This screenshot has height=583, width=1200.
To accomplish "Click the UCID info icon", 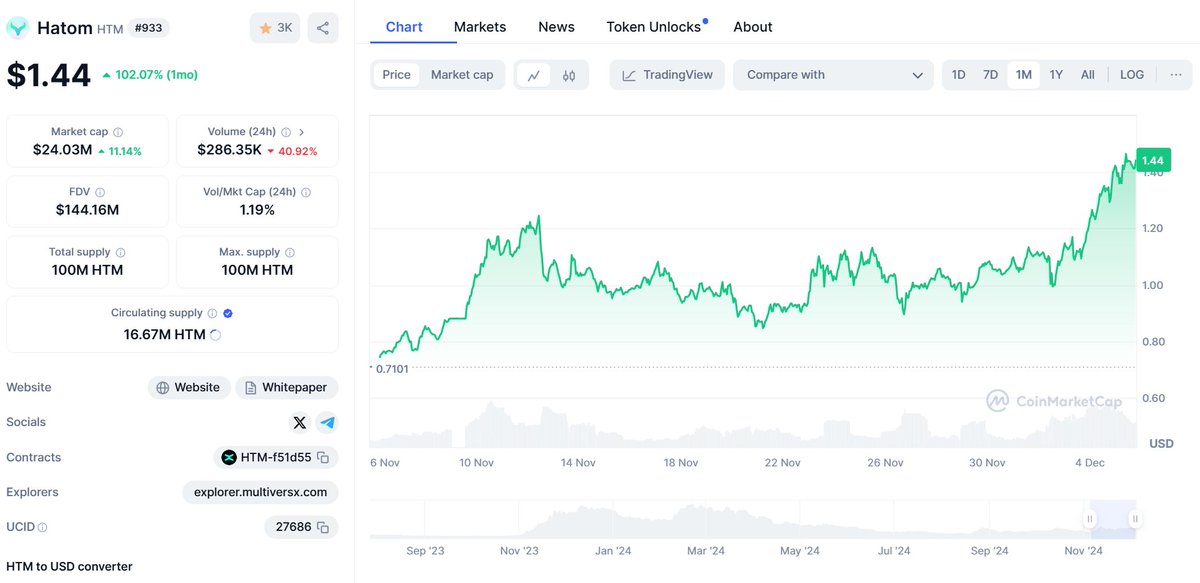I will point(42,527).
